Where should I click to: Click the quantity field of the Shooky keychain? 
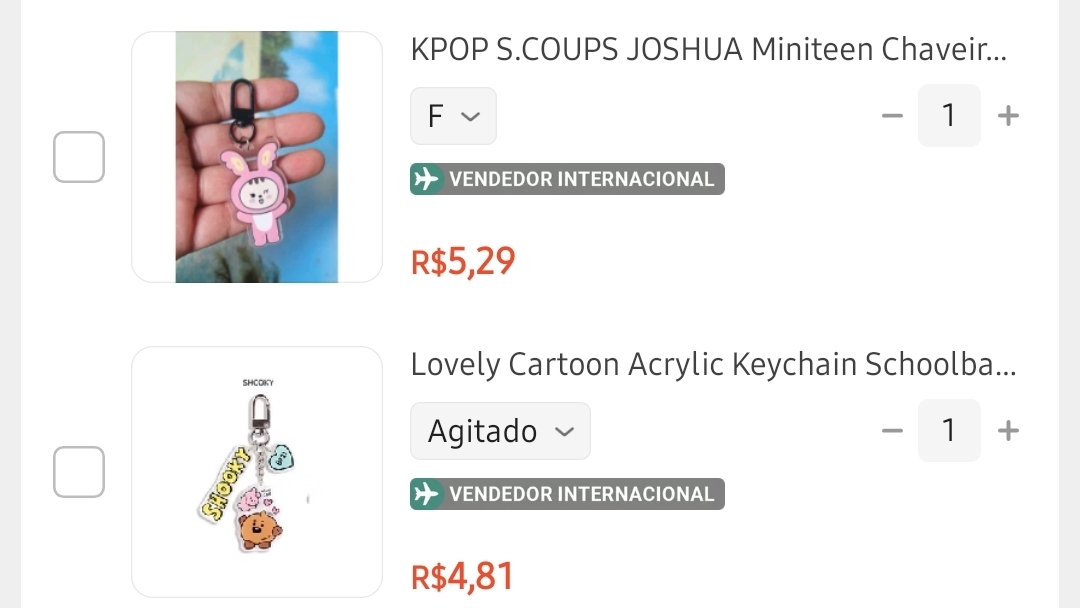coord(949,431)
